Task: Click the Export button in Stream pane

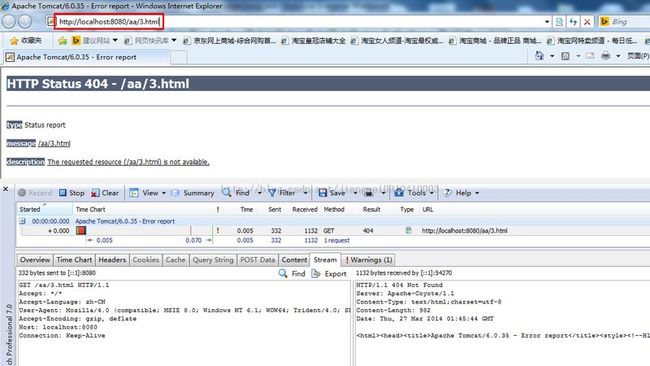Action: [x=330, y=274]
